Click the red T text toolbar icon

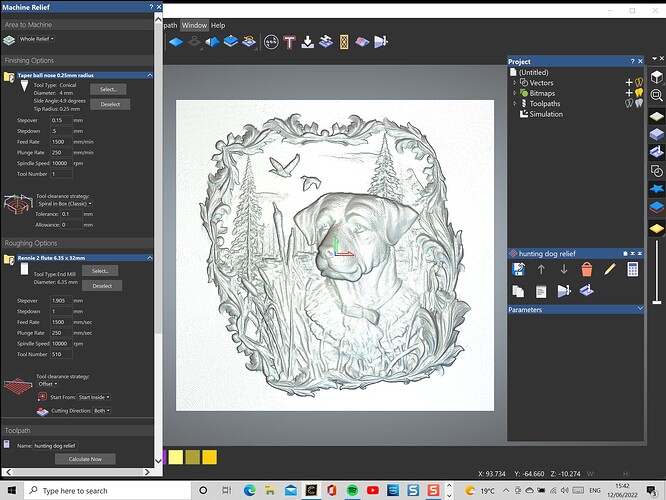290,42
